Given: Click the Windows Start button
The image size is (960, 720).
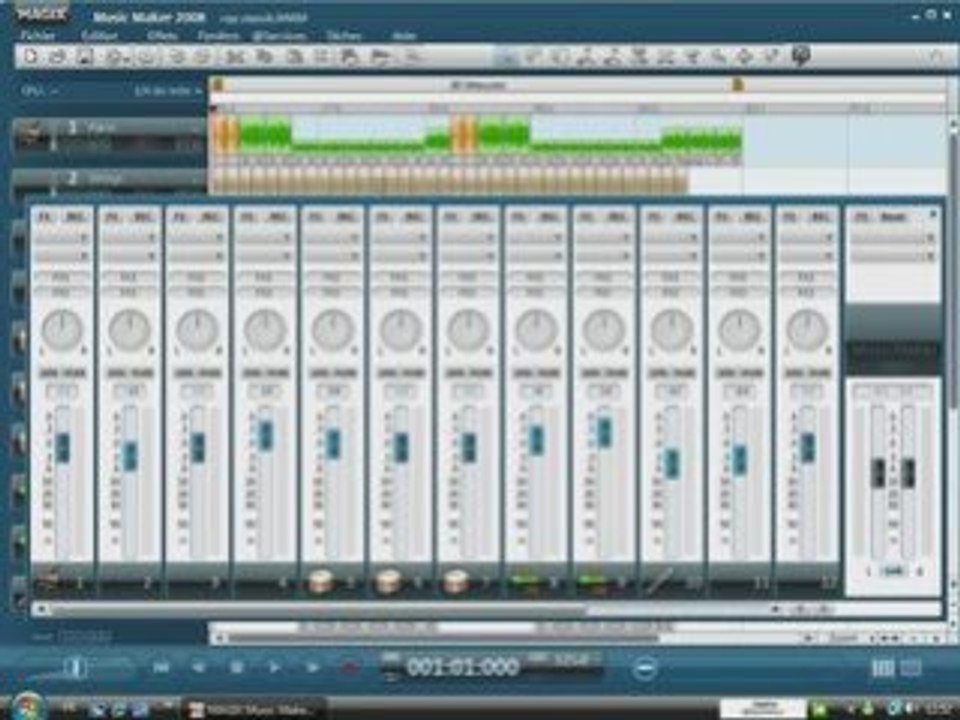Looking at the screenshot, I should [28, 707].
